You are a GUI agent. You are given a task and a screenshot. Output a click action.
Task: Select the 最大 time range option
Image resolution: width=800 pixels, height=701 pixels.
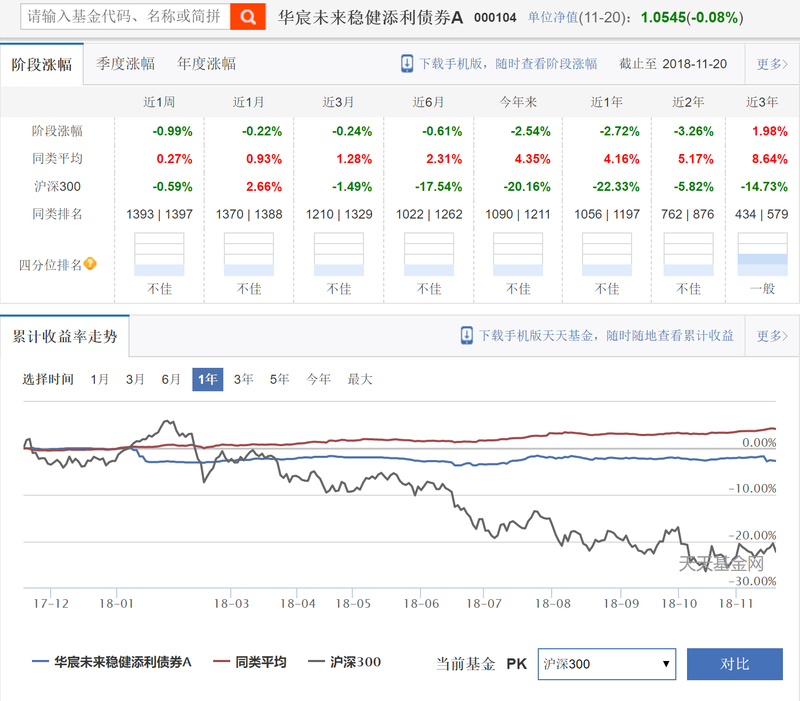tap(360, 380)
